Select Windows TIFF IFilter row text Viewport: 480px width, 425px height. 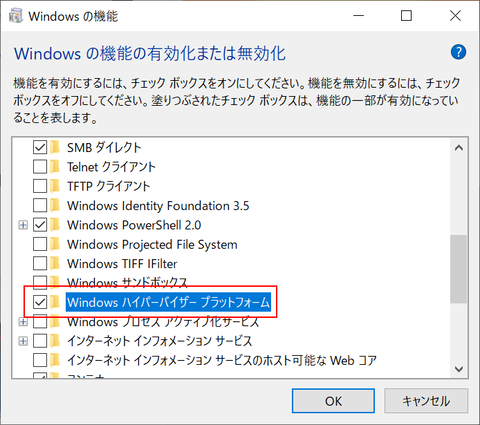pos(122,263)
